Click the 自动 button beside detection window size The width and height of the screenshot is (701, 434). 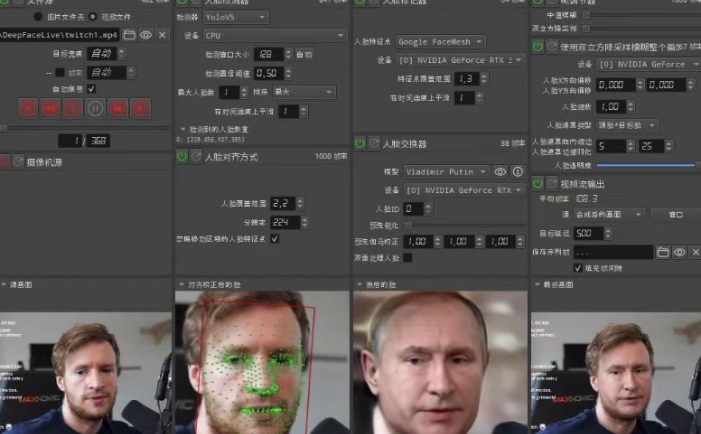point(305,53)
